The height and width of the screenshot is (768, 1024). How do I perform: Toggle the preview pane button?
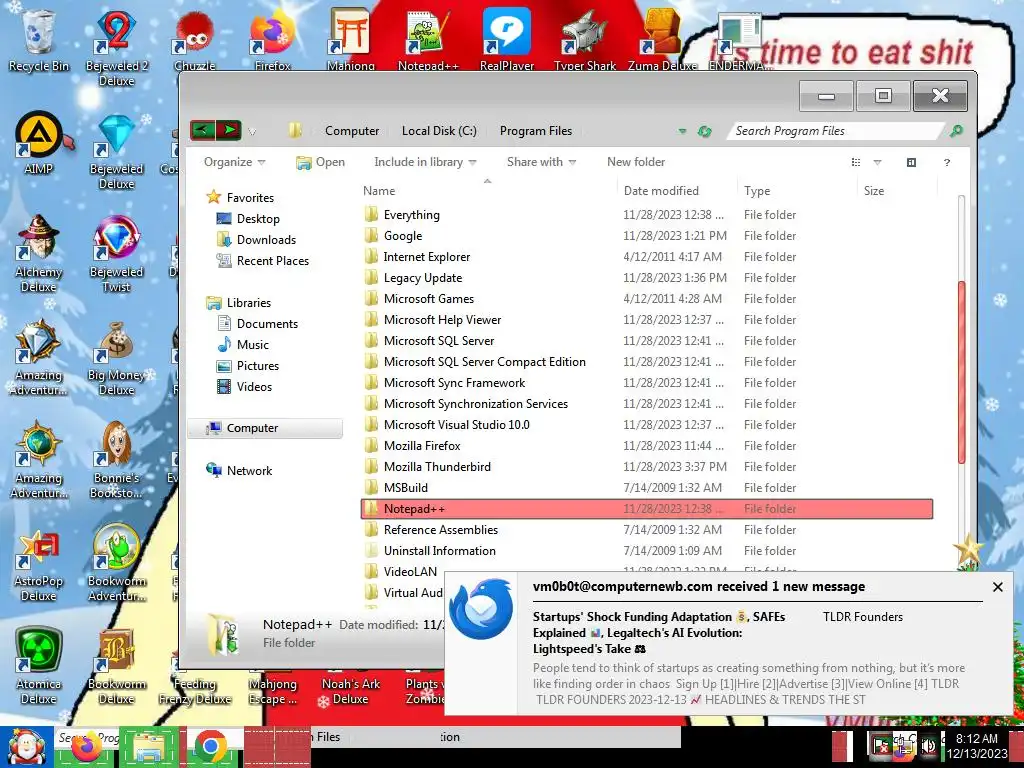click(x=912, y=163)
